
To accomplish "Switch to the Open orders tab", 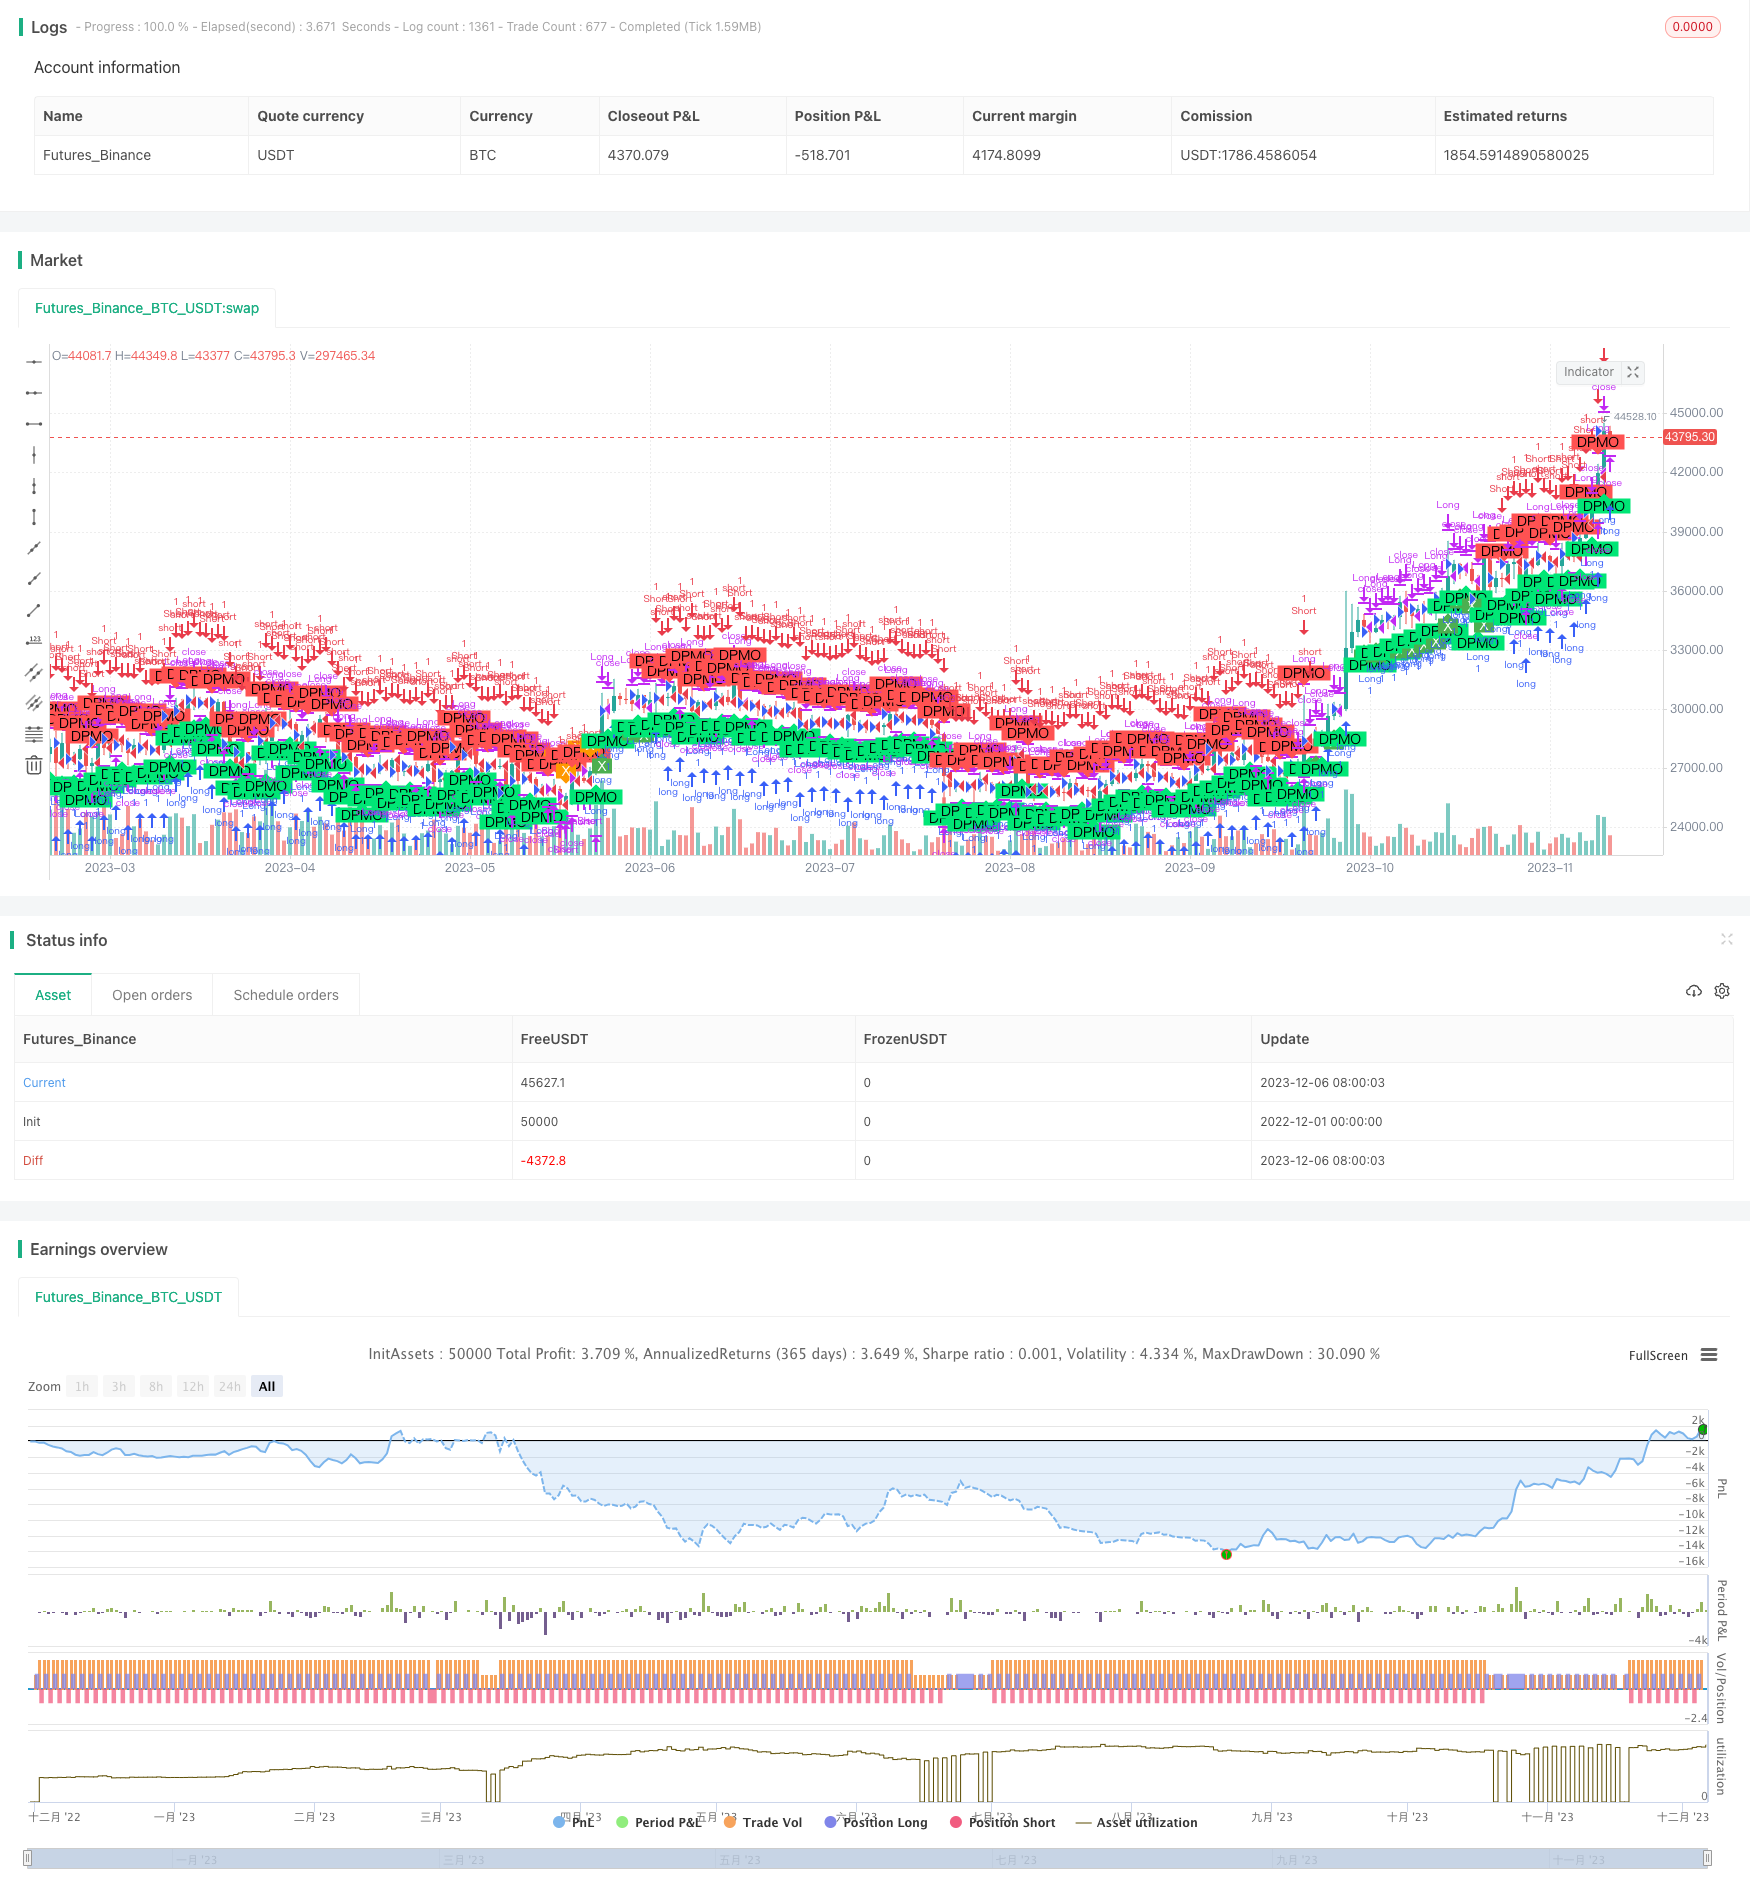I will pos(152,995).
